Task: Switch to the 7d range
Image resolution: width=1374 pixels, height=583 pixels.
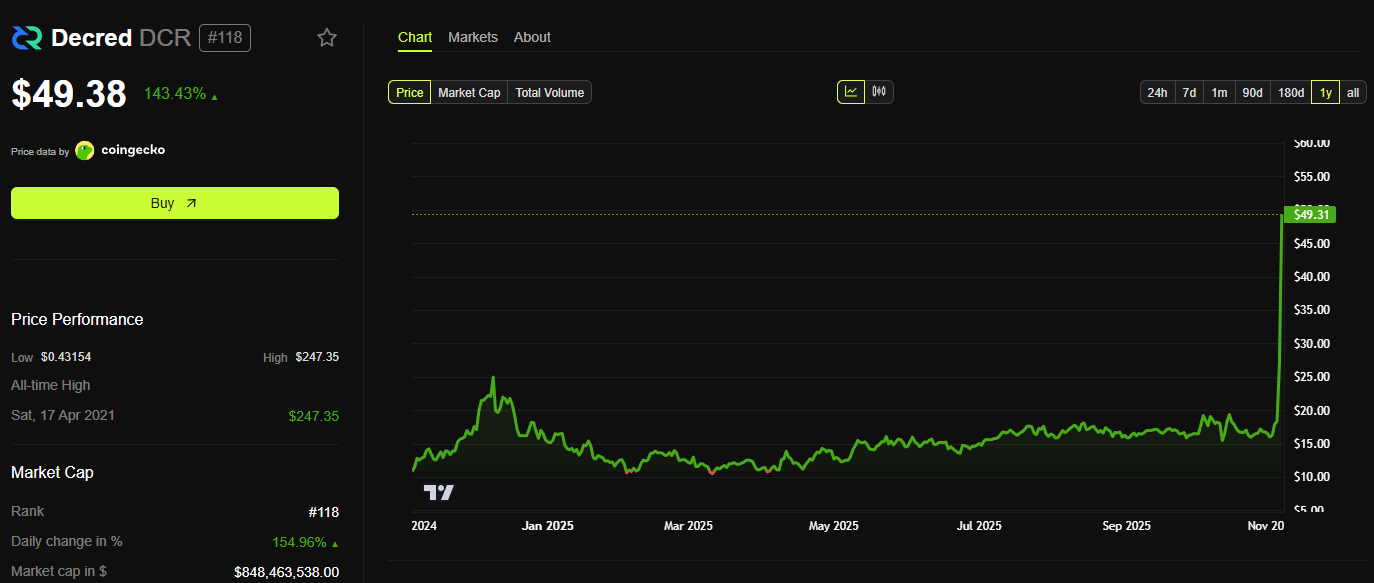Action: pos(1189,92)
